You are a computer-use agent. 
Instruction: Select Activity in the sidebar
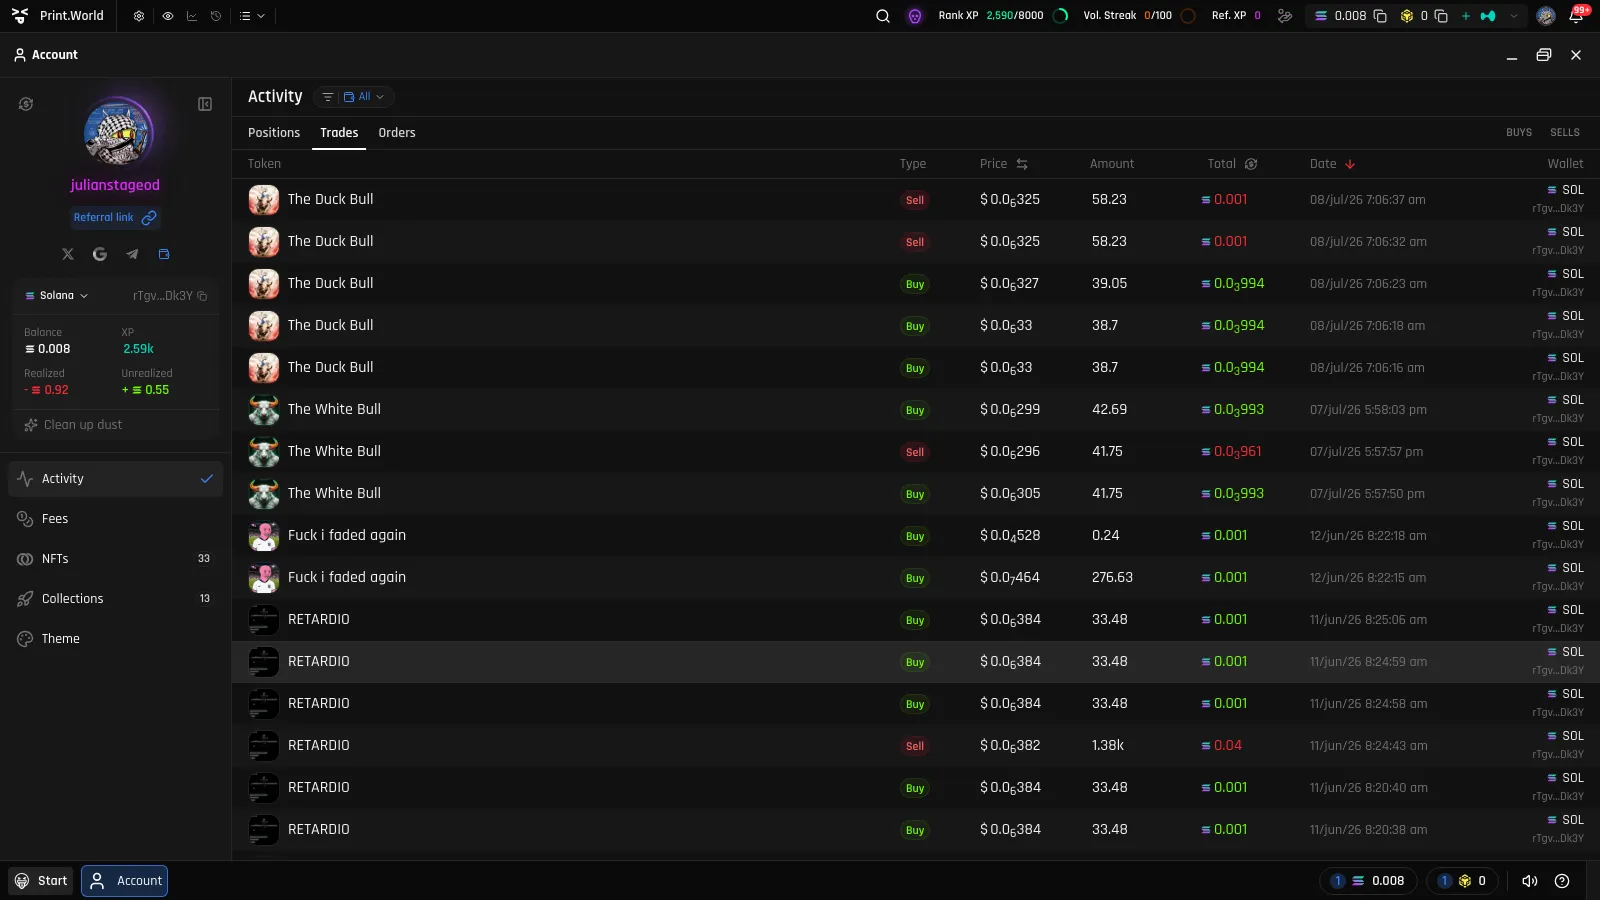tap(116, 479)
